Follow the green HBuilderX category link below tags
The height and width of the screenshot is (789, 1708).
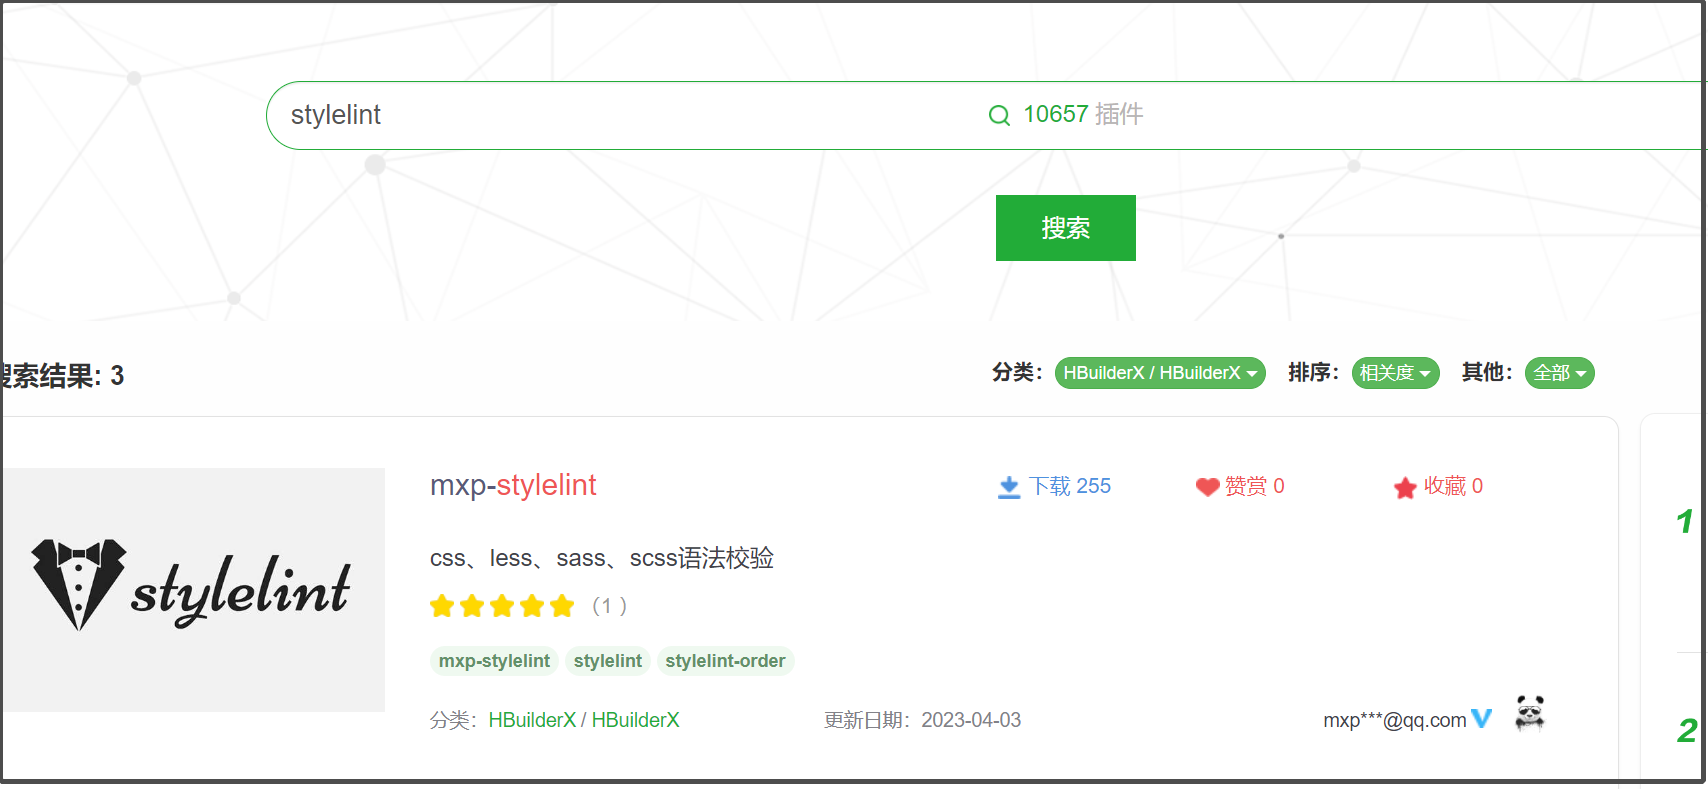(532, 720)
